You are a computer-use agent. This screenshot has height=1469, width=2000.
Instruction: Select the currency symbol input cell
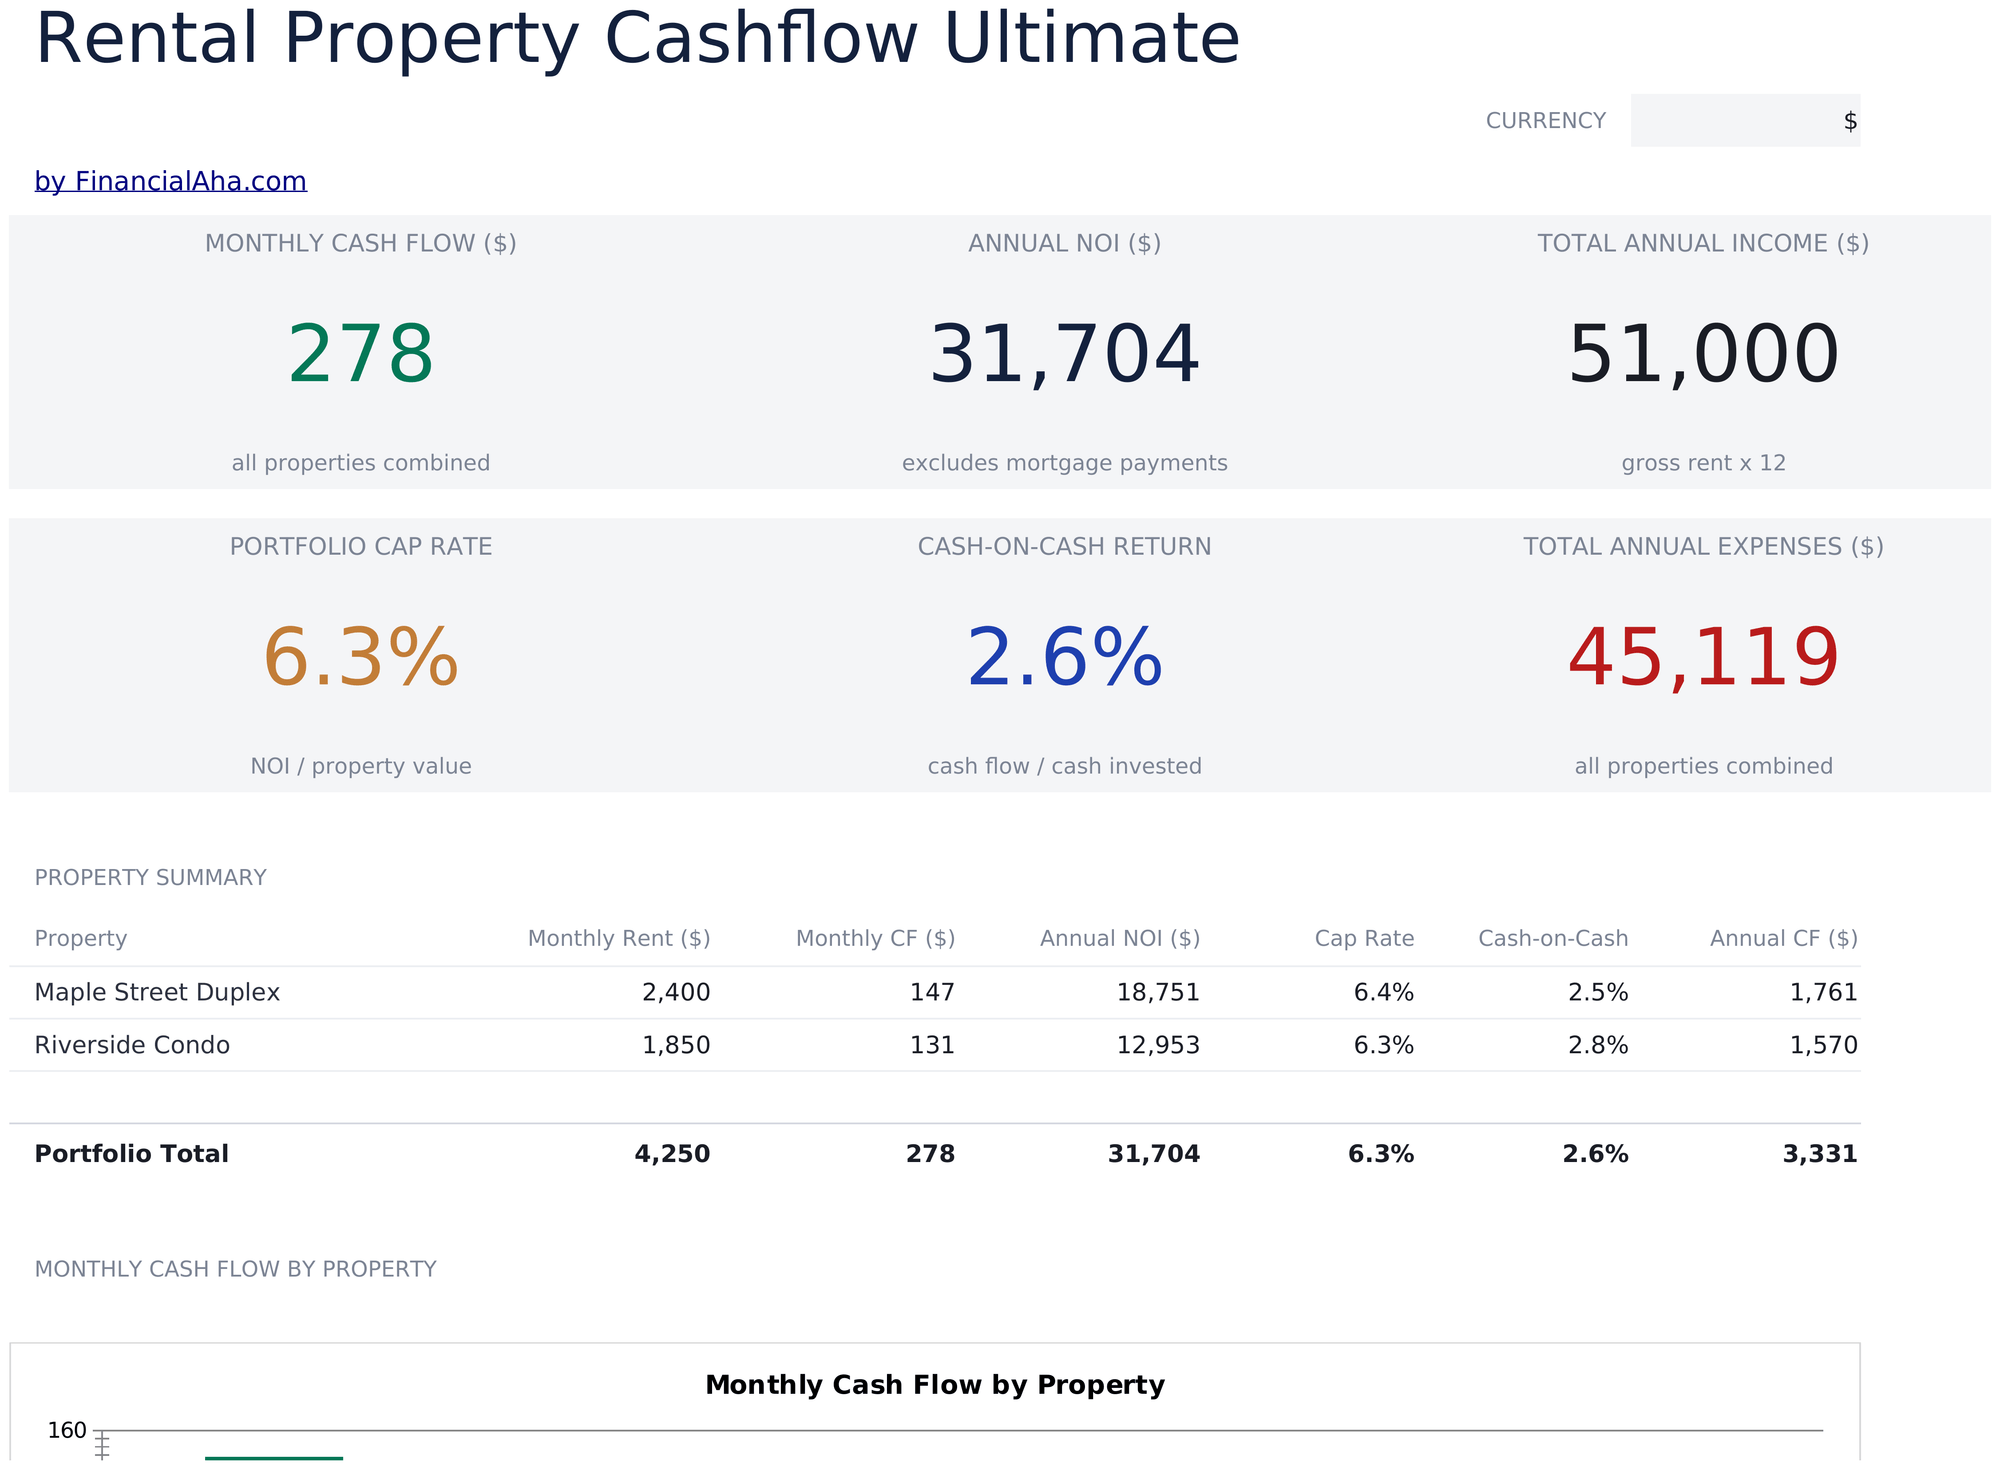point(1745,121)
